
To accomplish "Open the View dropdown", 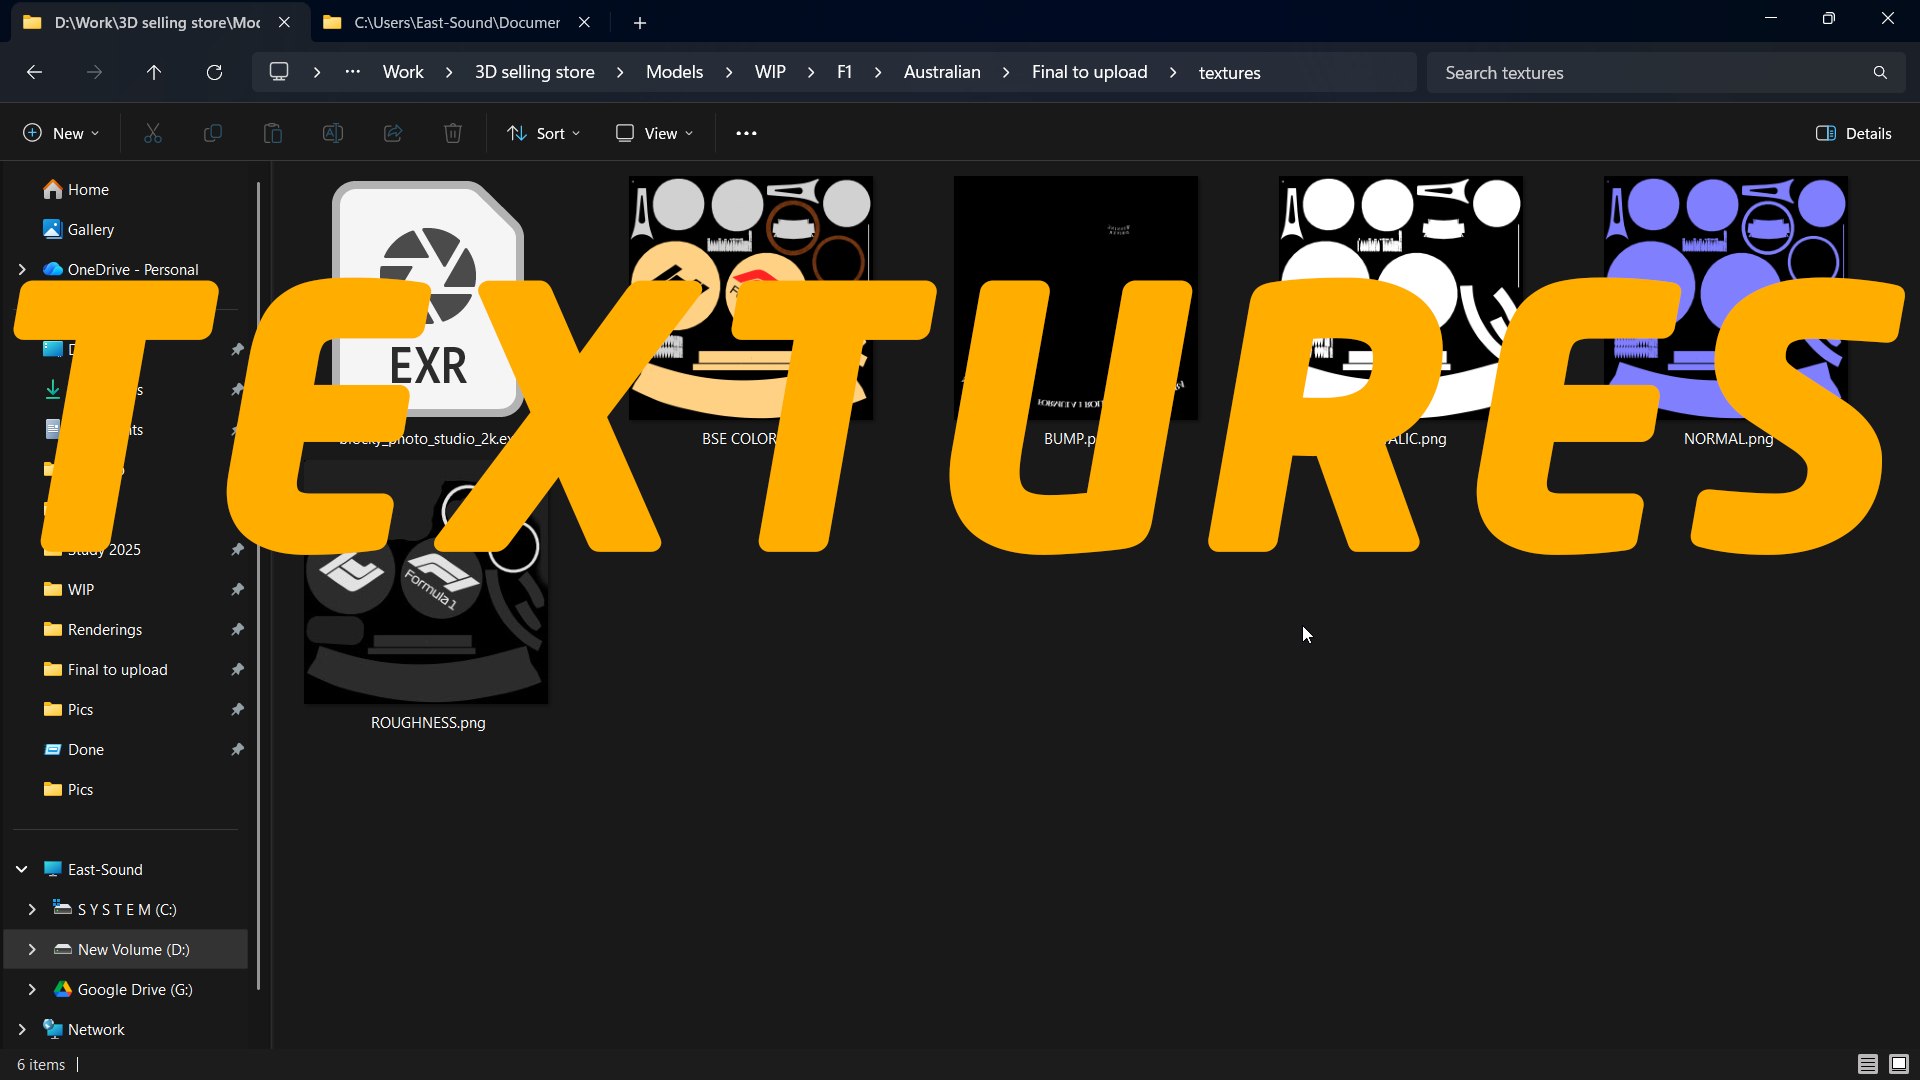I will [x=655, y=133].
